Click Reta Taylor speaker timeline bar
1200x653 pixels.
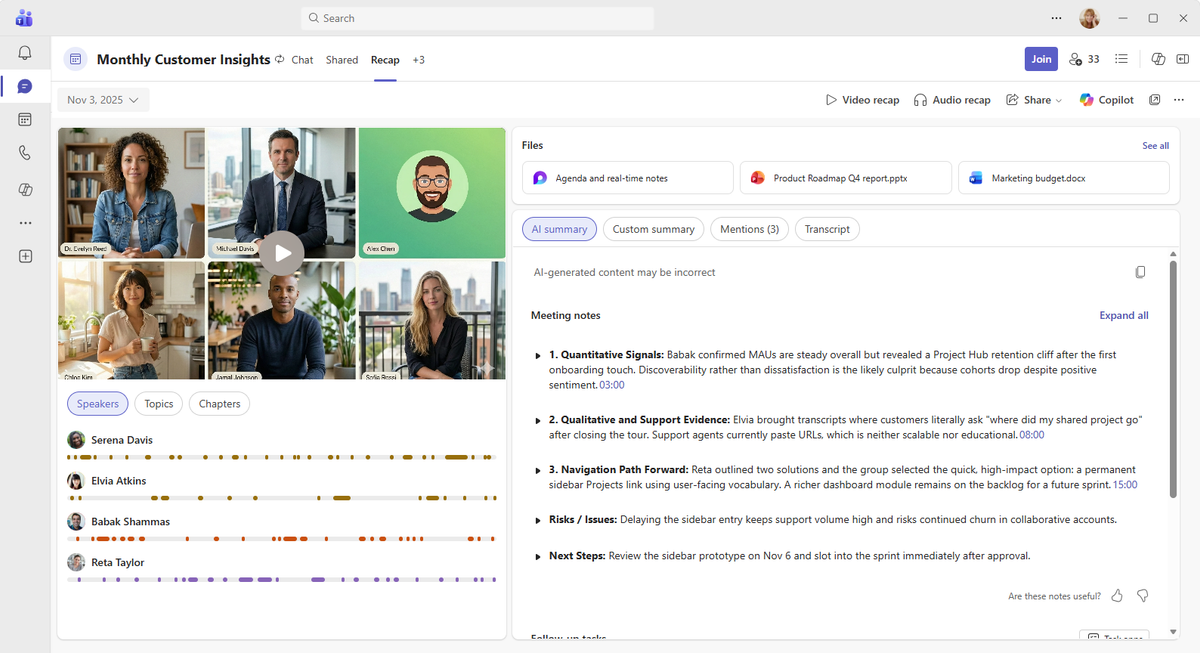(281, 580)
